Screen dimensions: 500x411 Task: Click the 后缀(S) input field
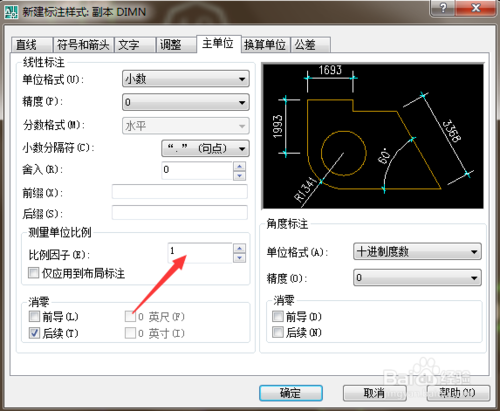point(180,213)
